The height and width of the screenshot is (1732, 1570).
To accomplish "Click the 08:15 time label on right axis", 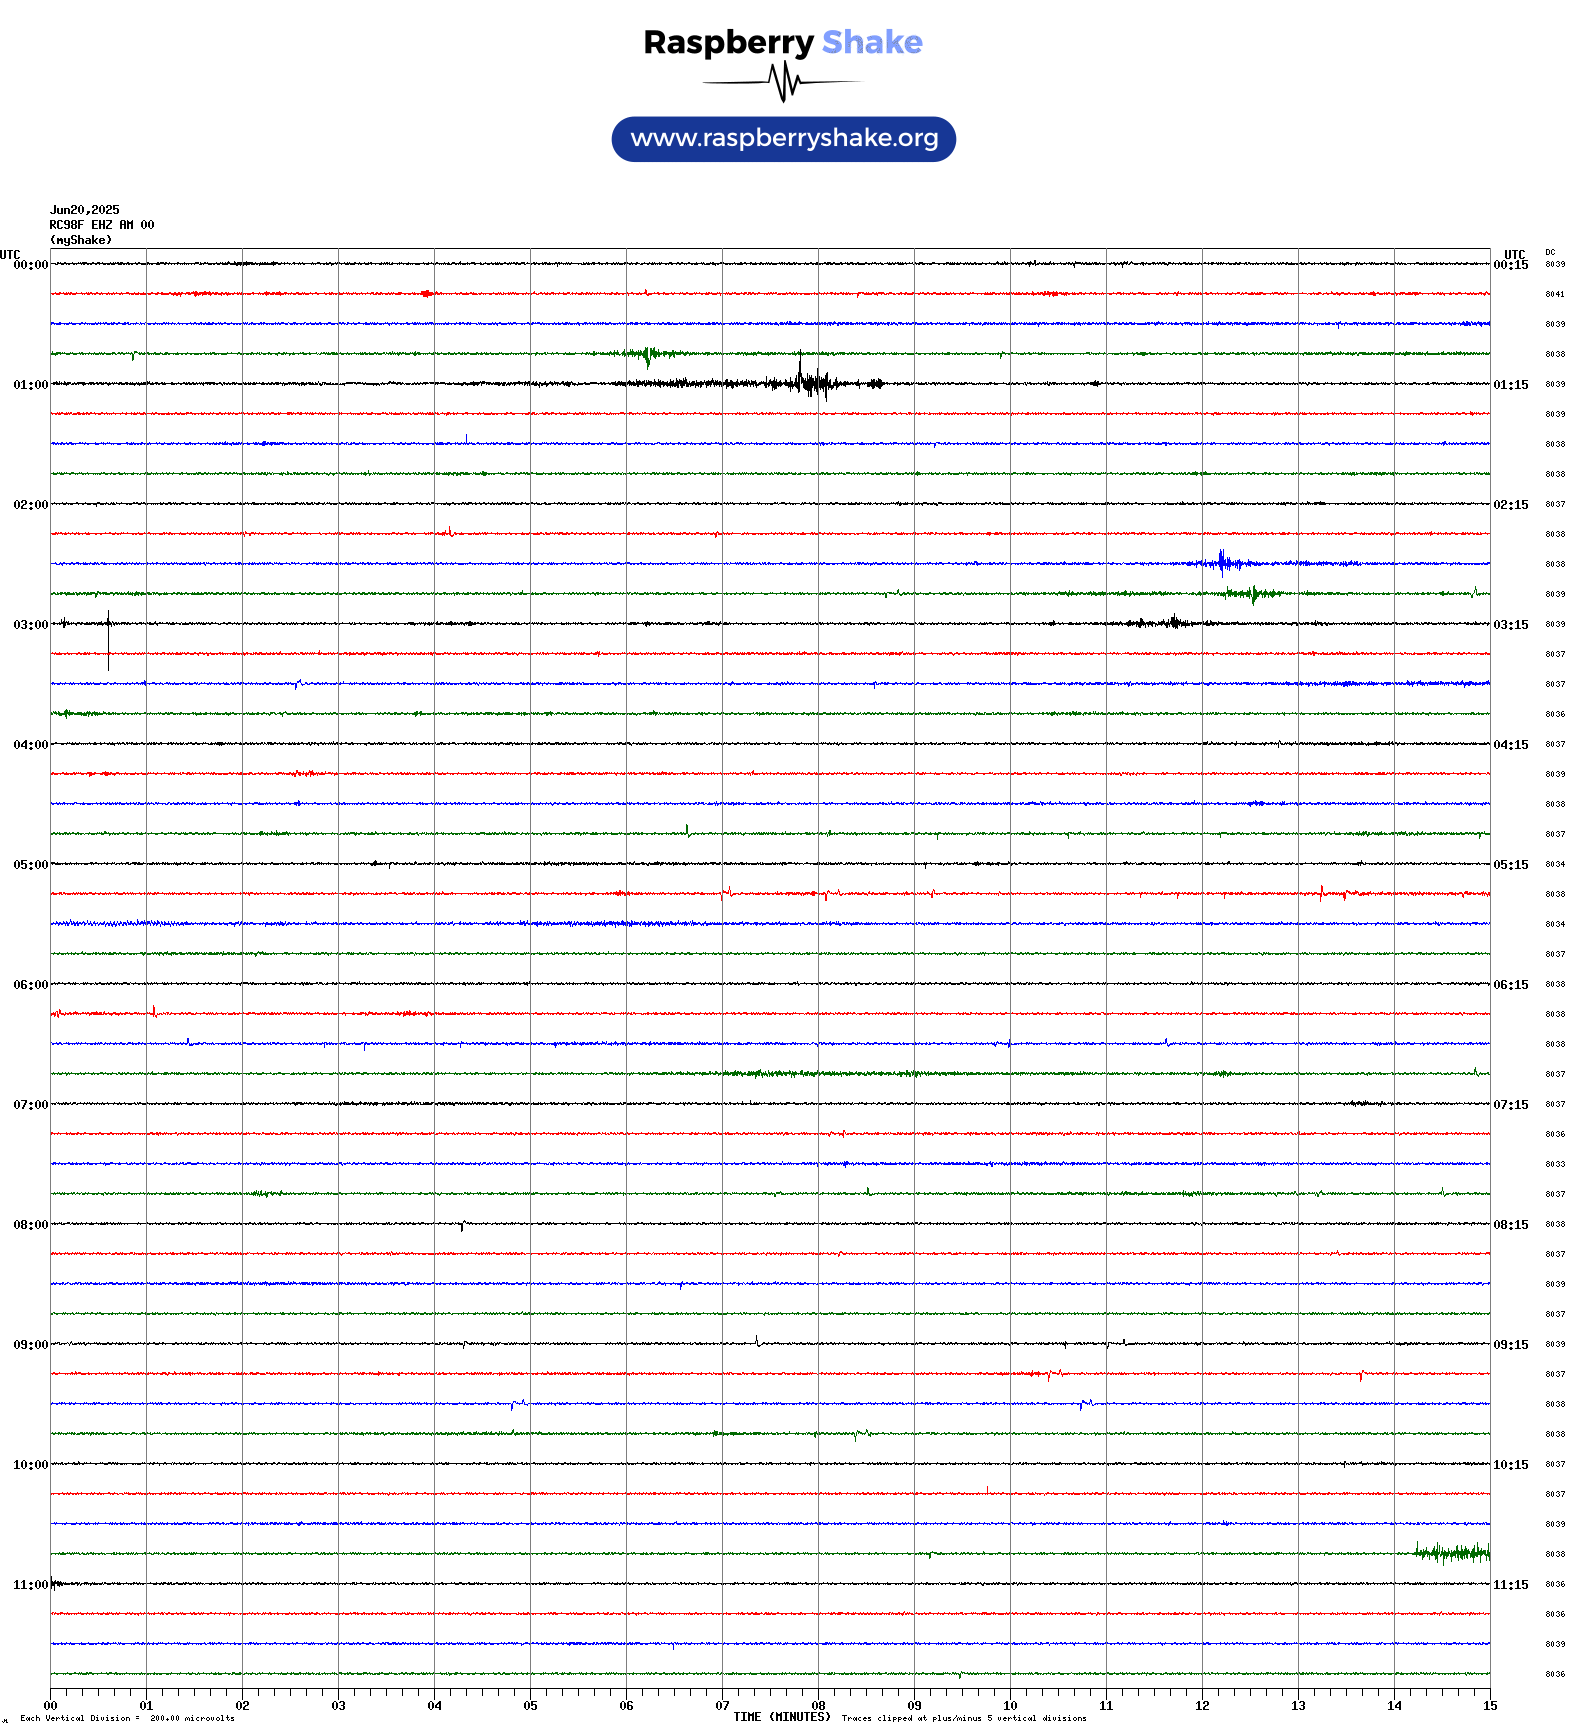I will tap(1511, 1225).
